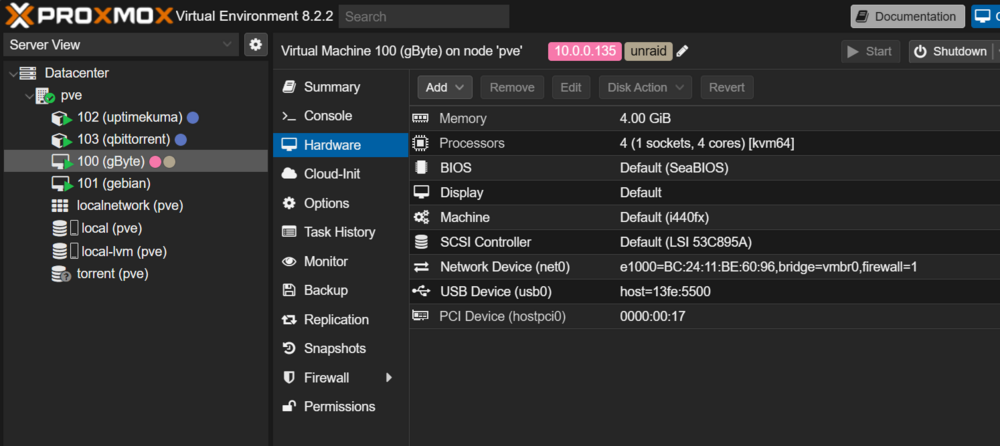Click the pink 10.0.0.135 tag

click(585, 52)
